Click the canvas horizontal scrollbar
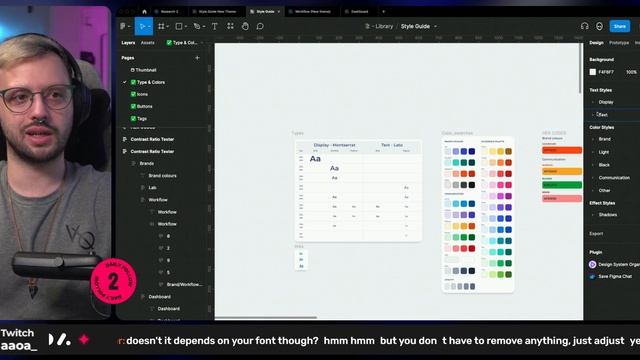Viewport: 640px width, 360px height. point(266,317)
